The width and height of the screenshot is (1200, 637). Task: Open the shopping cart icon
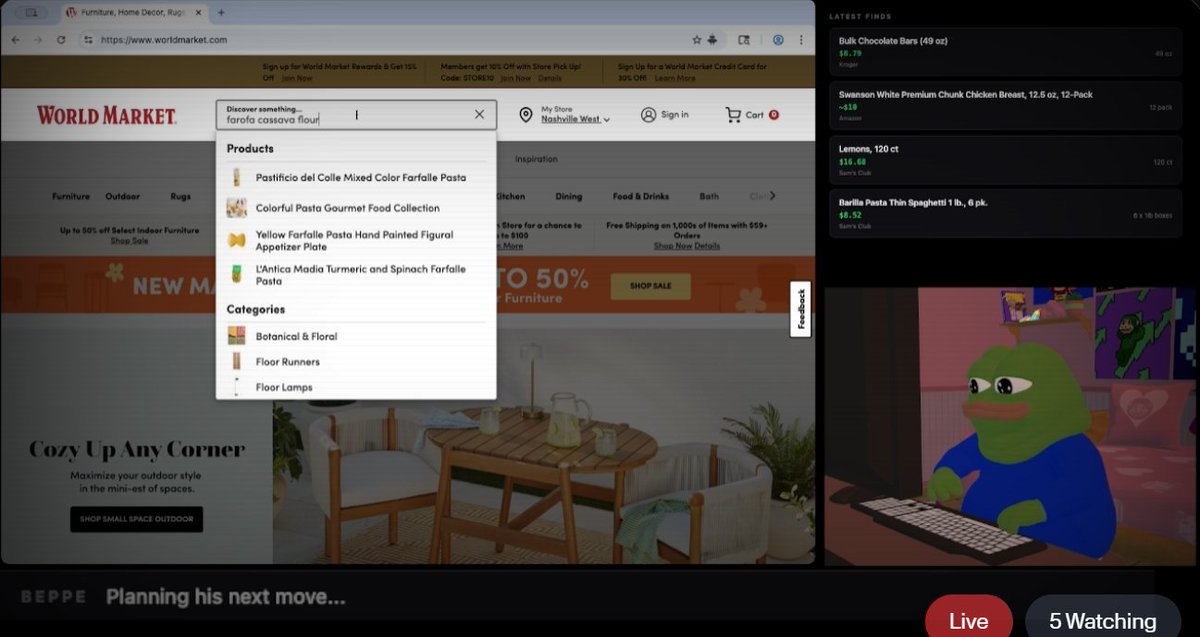point(734,115)
